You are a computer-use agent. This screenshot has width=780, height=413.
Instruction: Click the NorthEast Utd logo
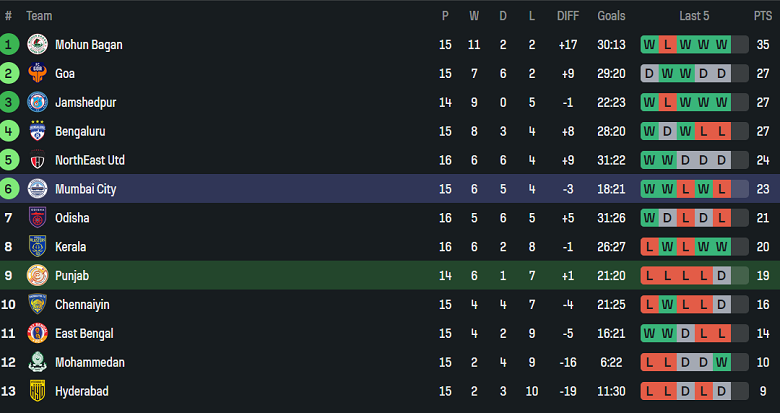click(37, 160)
